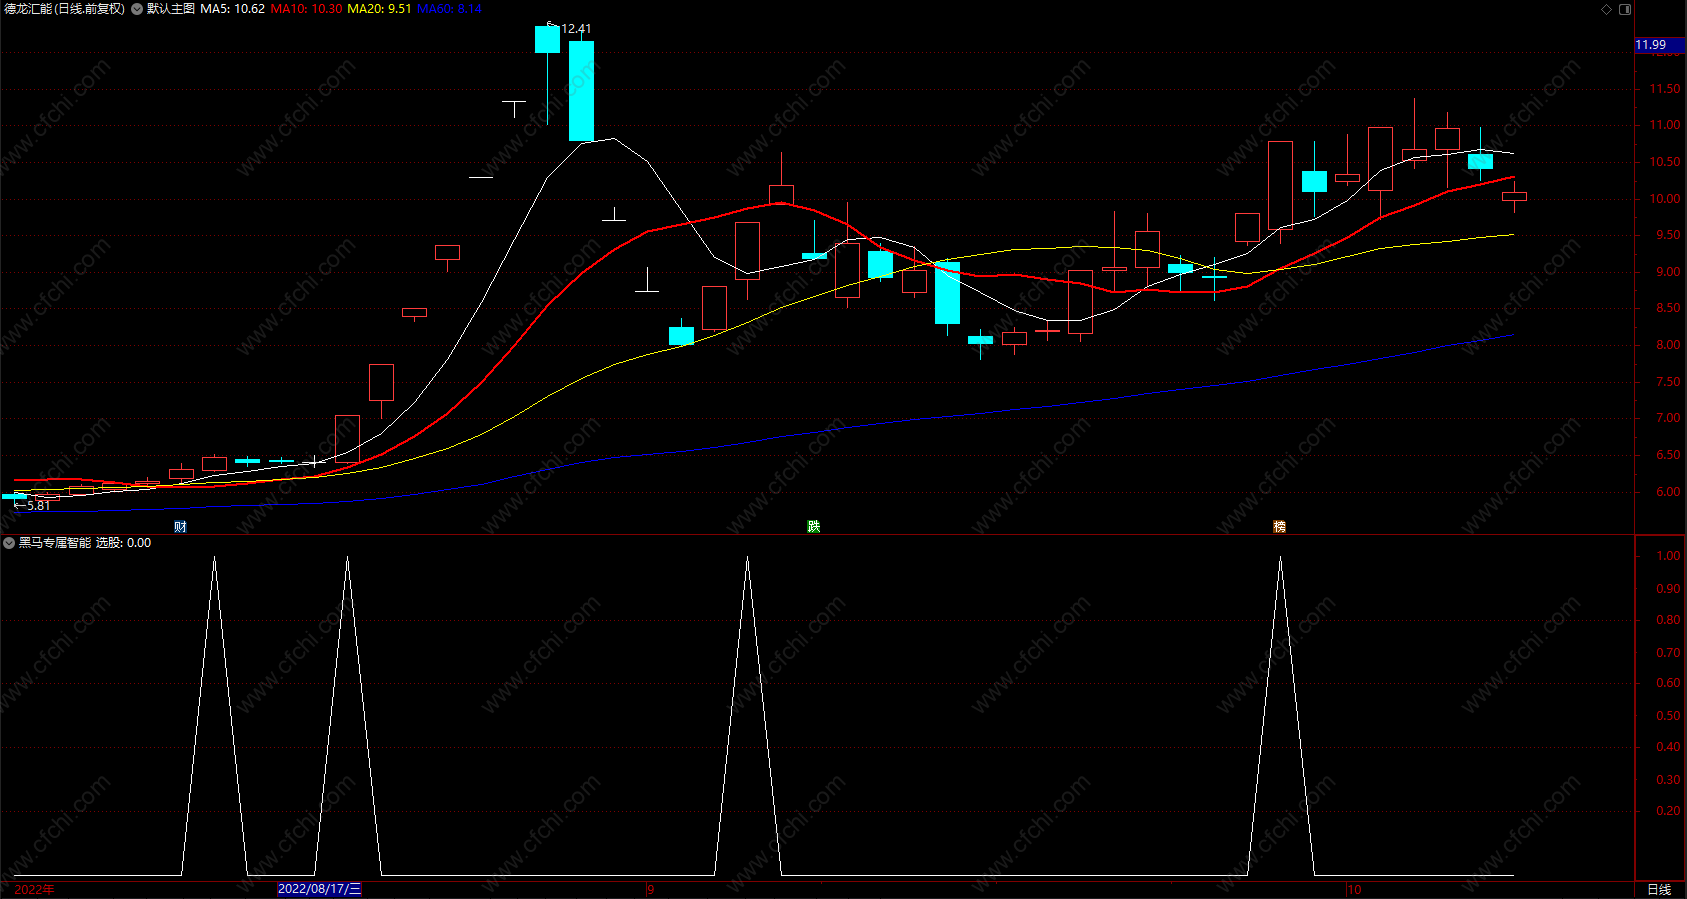Click the 7.00 price axis label

tap(1668, 418)
